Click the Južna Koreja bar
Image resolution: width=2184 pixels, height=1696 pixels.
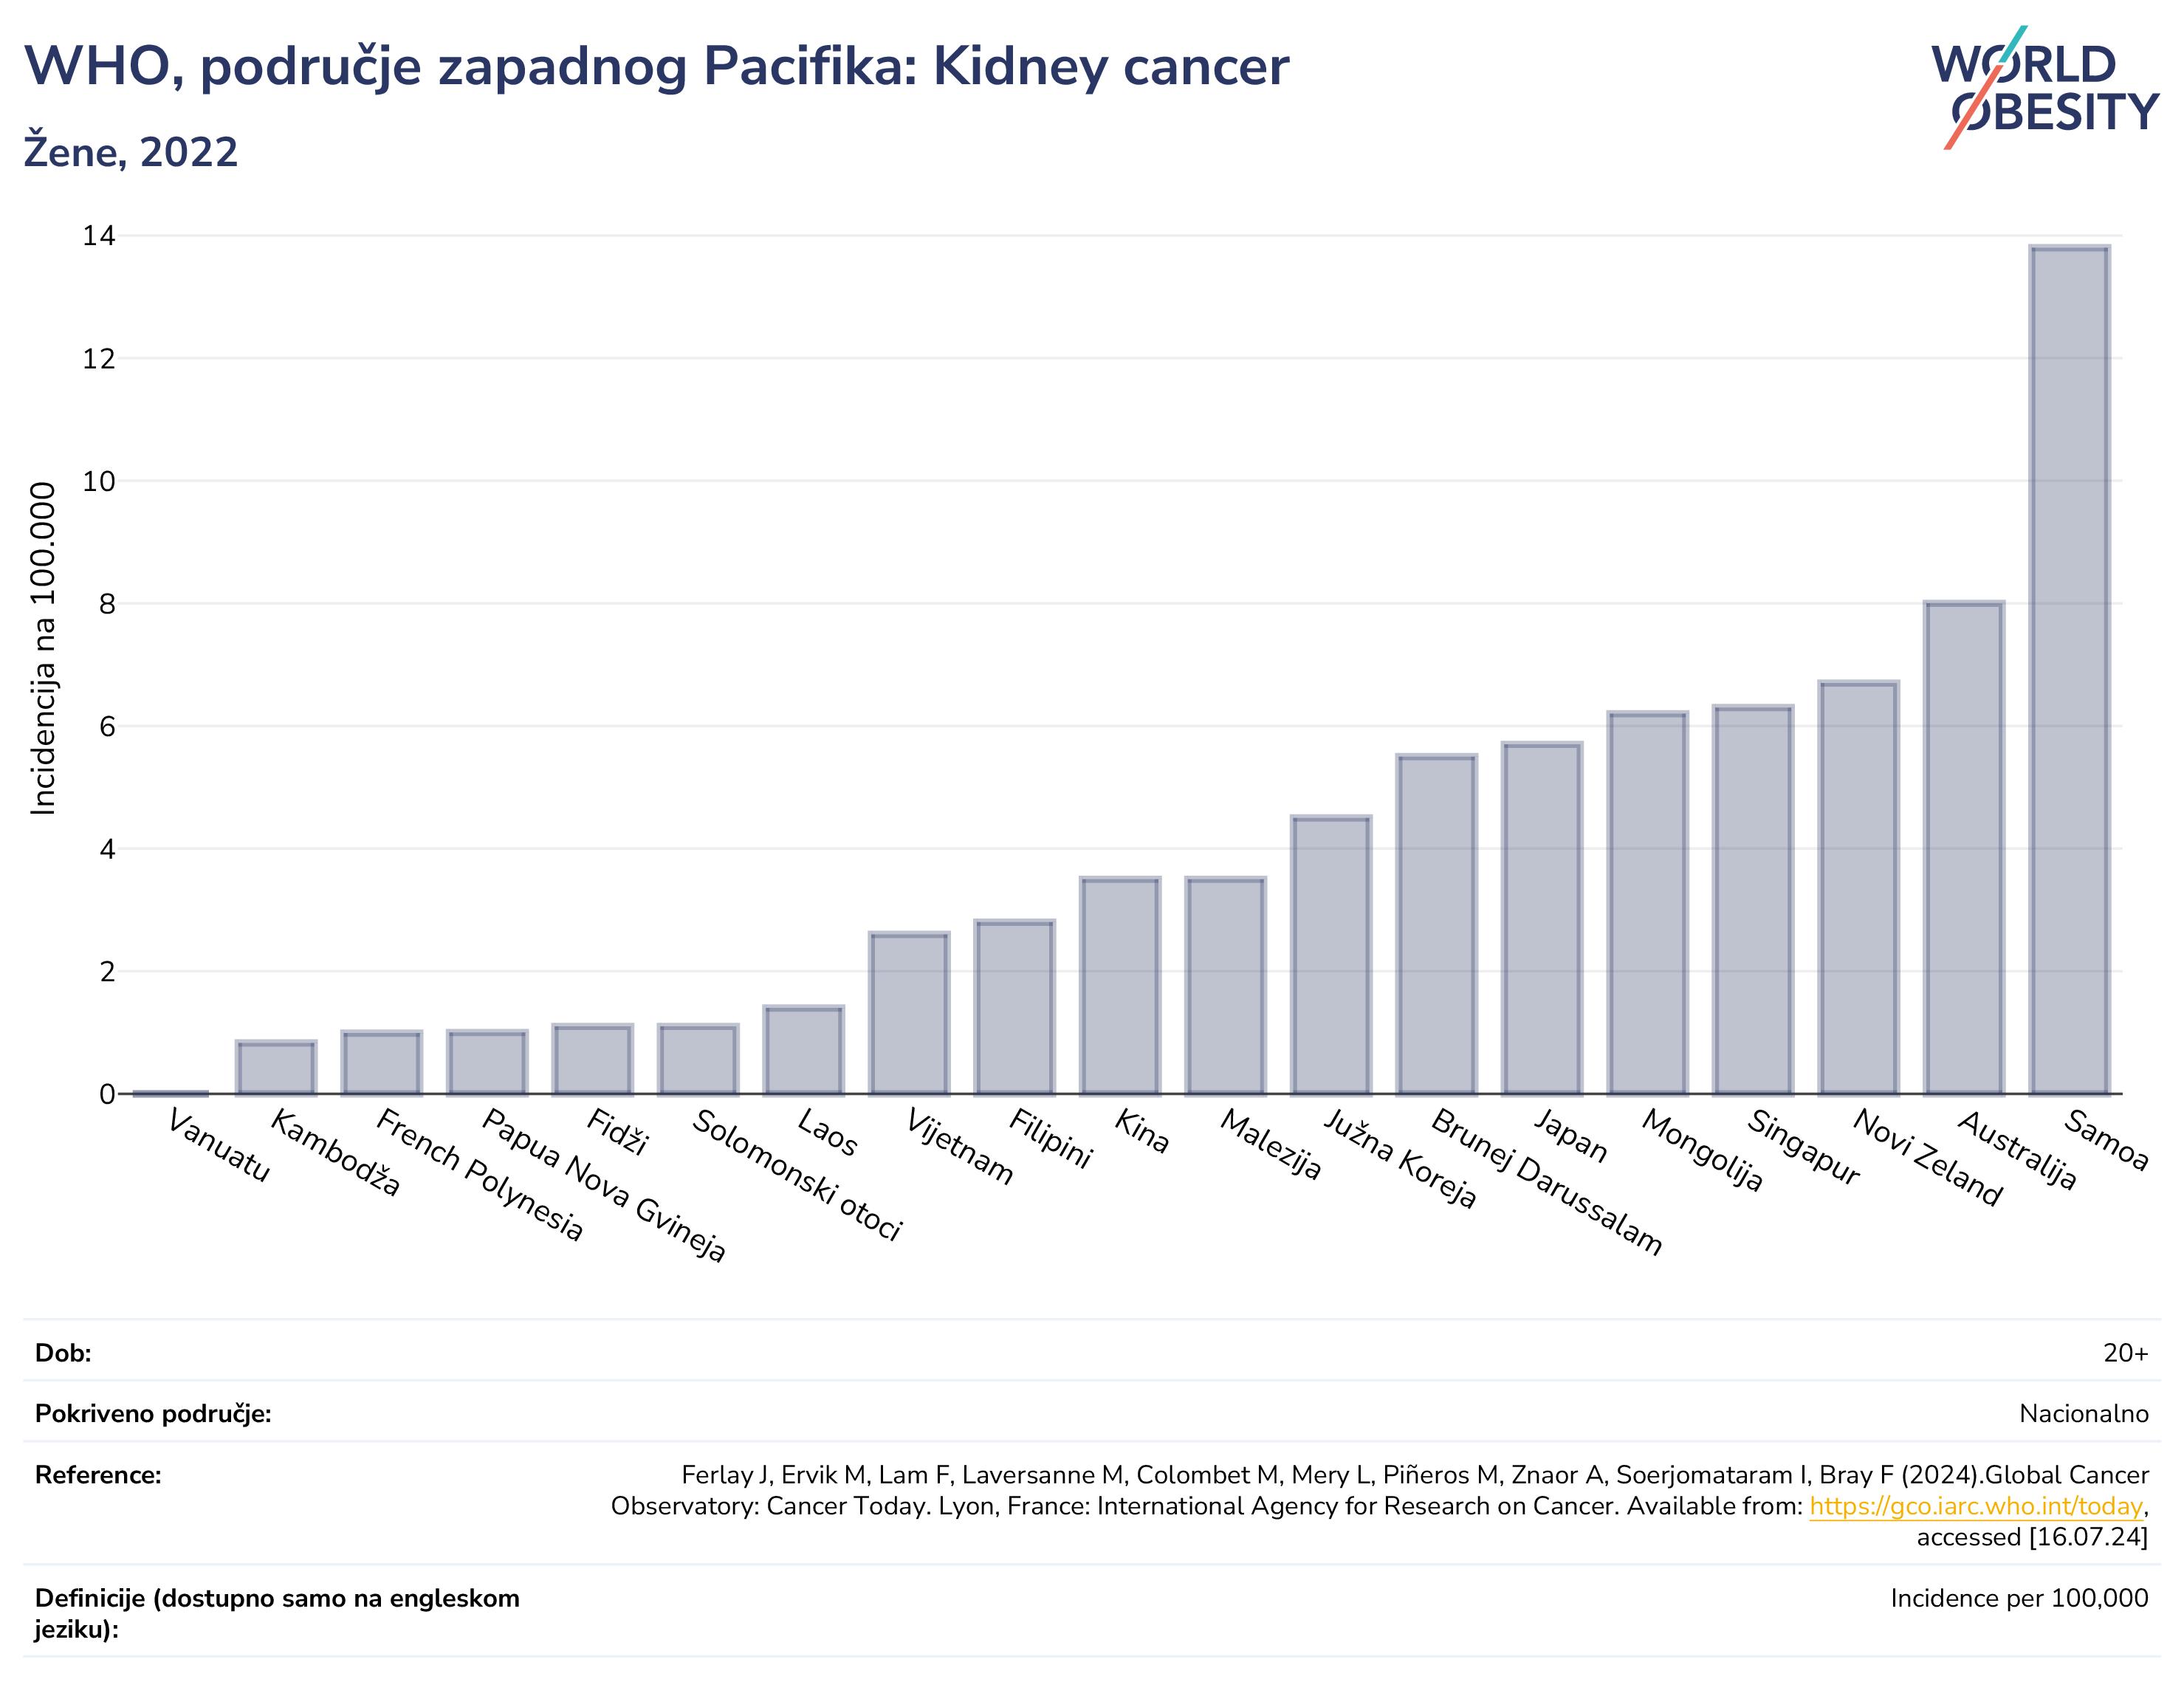pyautogui.click(x=1331, y=955)
